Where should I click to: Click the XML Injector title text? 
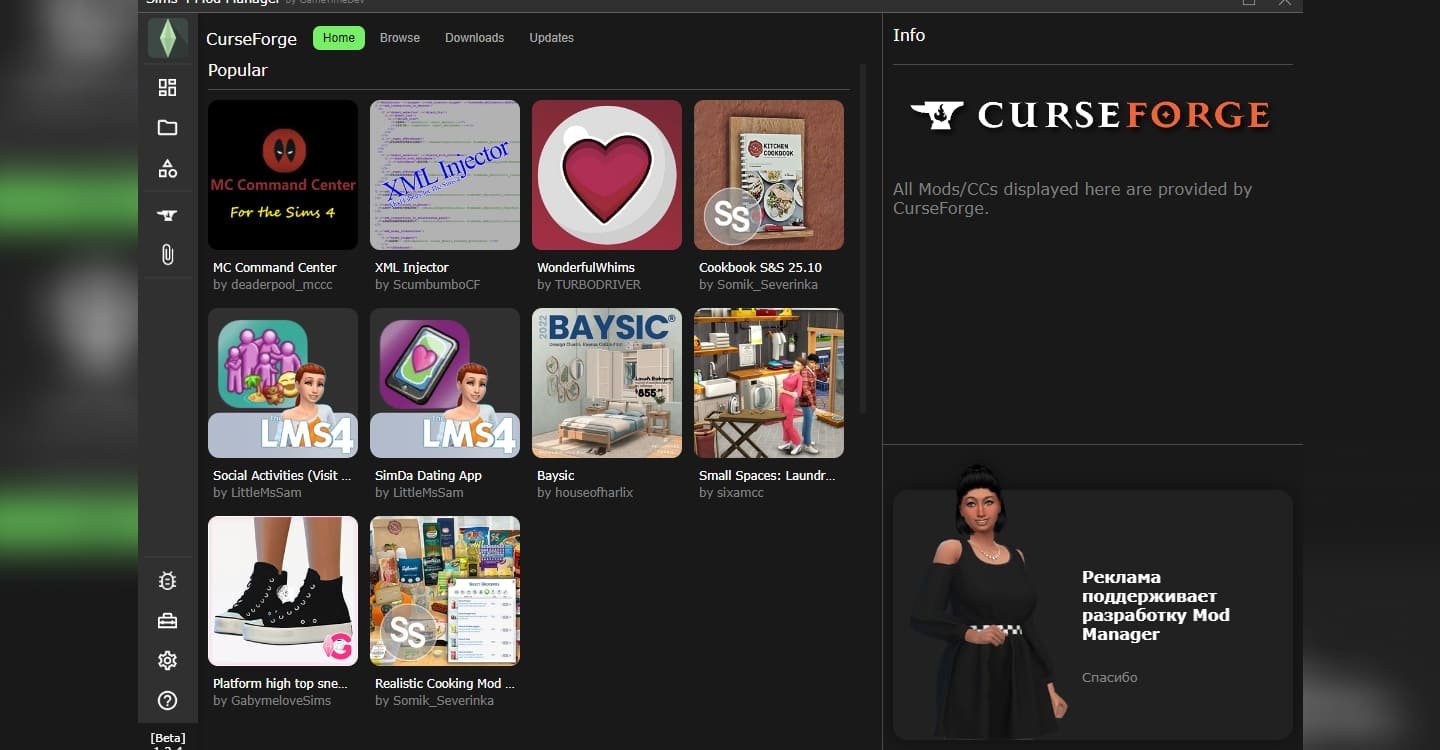(x=412, y=267)
